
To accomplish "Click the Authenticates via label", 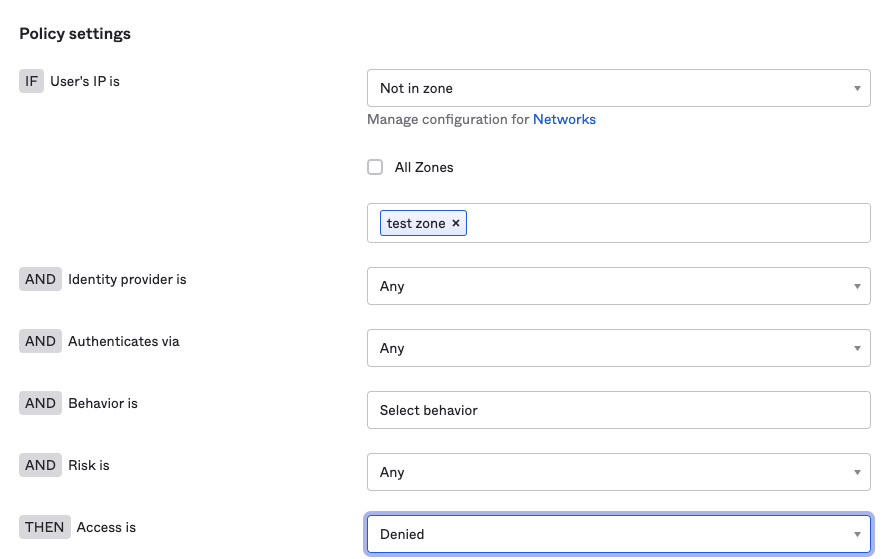I will coord(124,341).
